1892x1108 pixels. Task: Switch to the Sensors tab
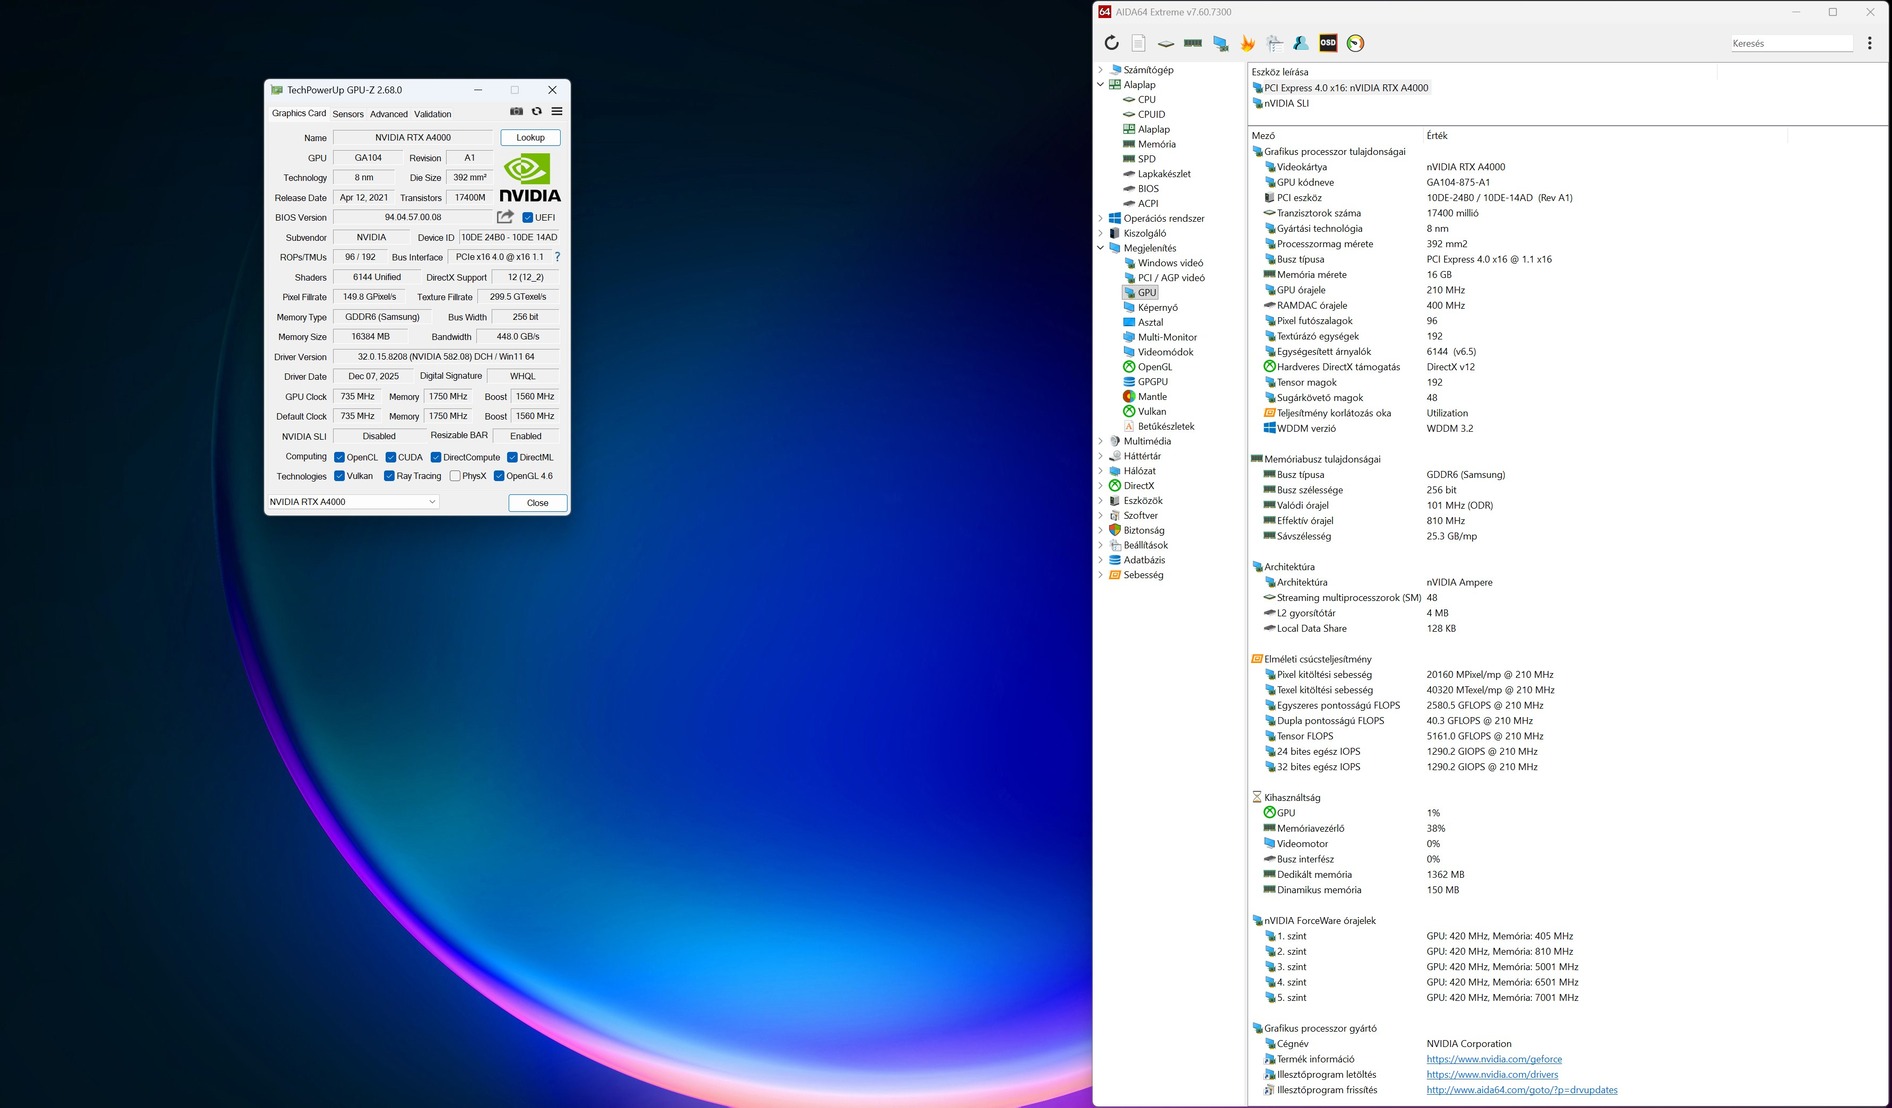click(x=348, y=114)
